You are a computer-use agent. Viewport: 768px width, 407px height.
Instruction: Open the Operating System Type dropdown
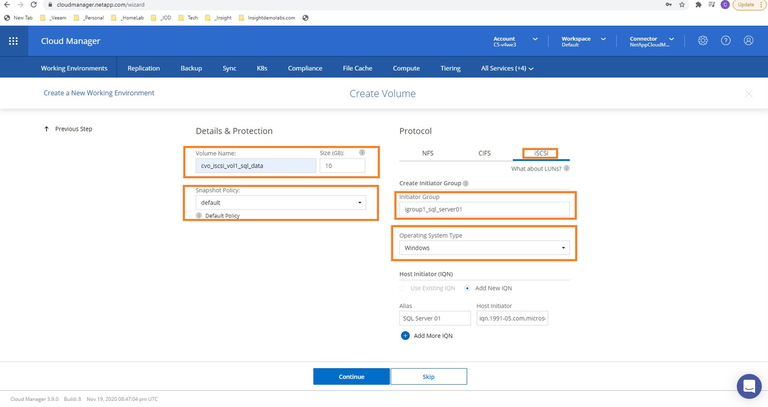[484, 247]
